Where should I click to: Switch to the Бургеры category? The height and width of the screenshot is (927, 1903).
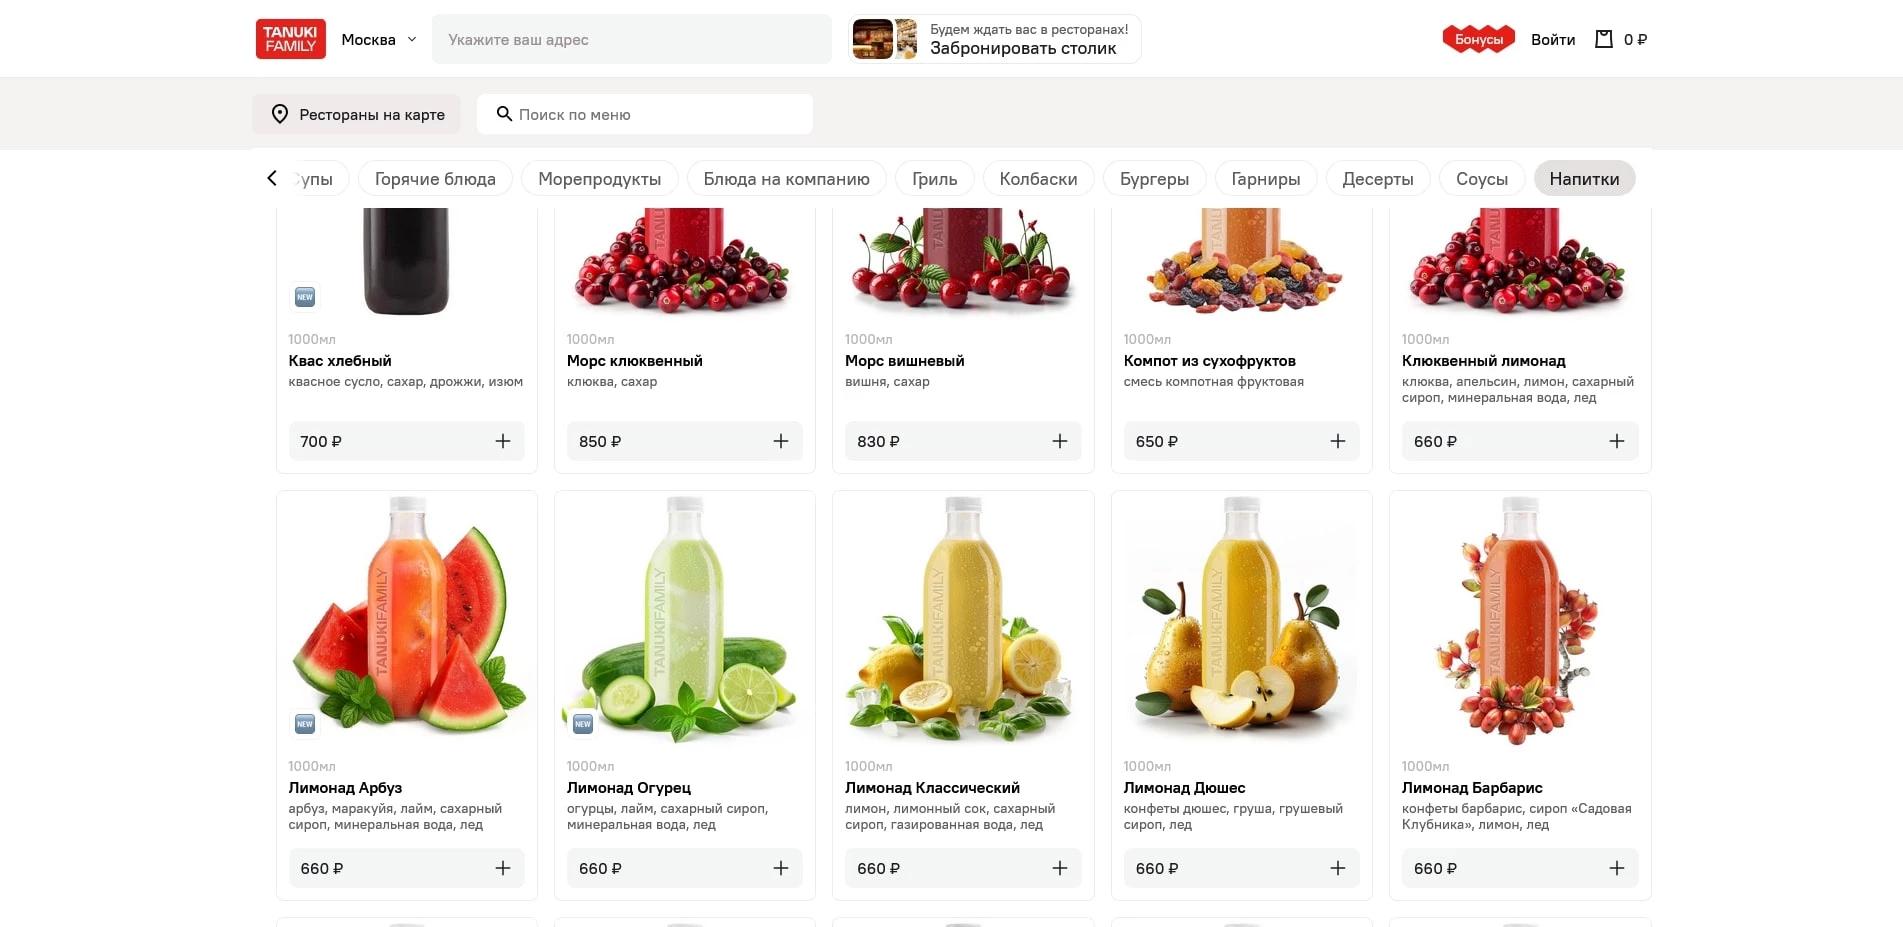point(1154,179)
